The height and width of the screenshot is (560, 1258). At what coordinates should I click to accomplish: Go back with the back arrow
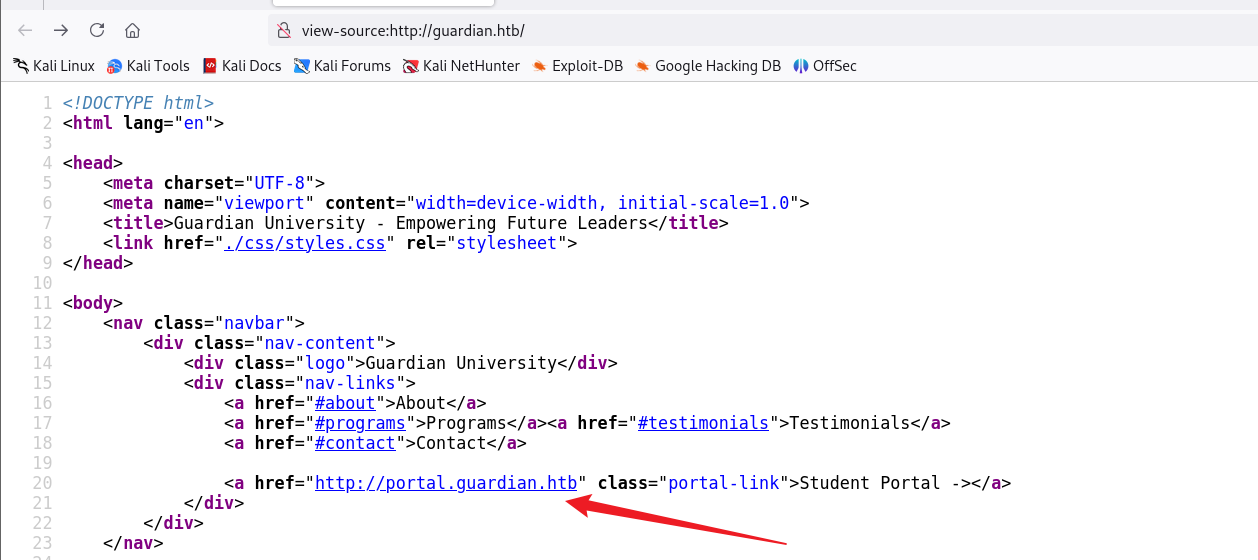tap(25, 30)
